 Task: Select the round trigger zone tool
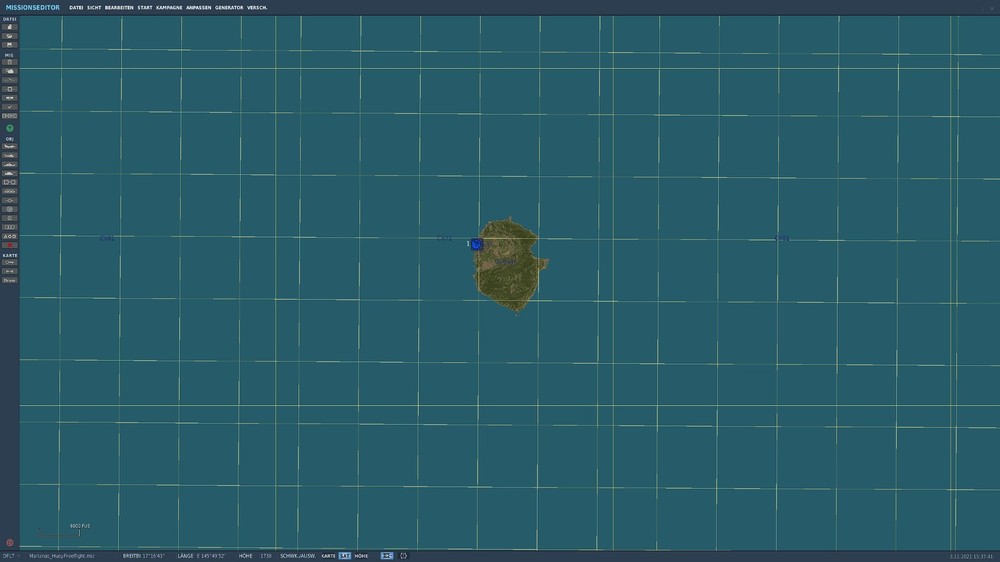coord(10,209)
